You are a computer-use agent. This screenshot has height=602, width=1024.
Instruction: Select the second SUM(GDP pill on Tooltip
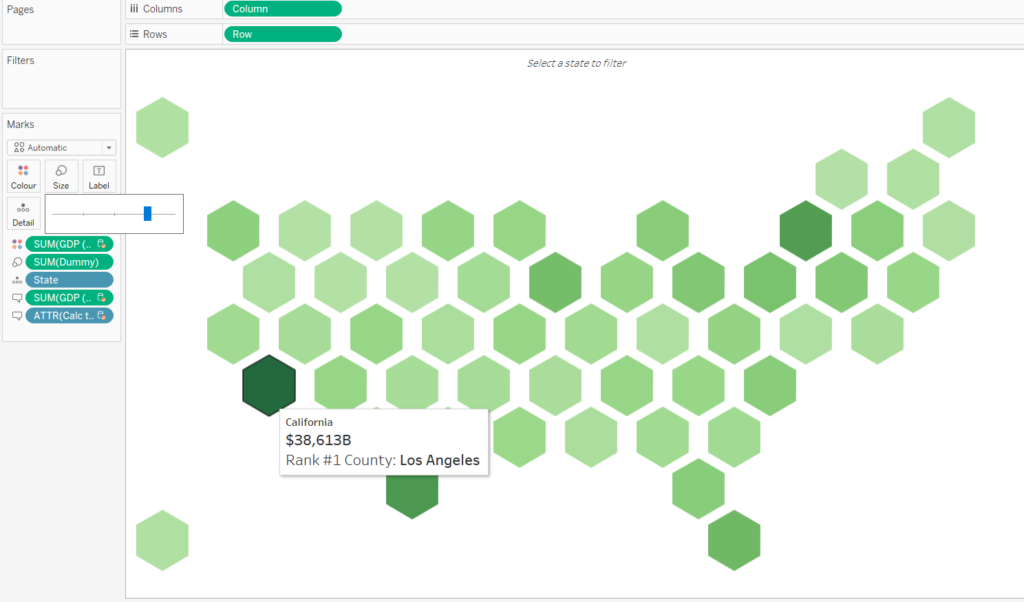click(x=69, y=298)
